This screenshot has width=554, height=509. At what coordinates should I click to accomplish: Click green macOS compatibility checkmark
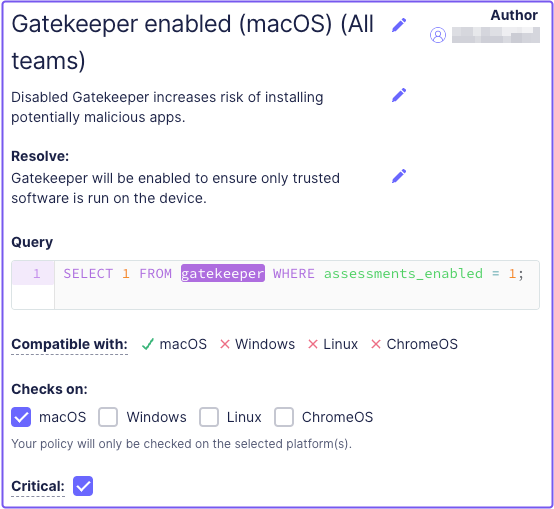pos(147,344)
